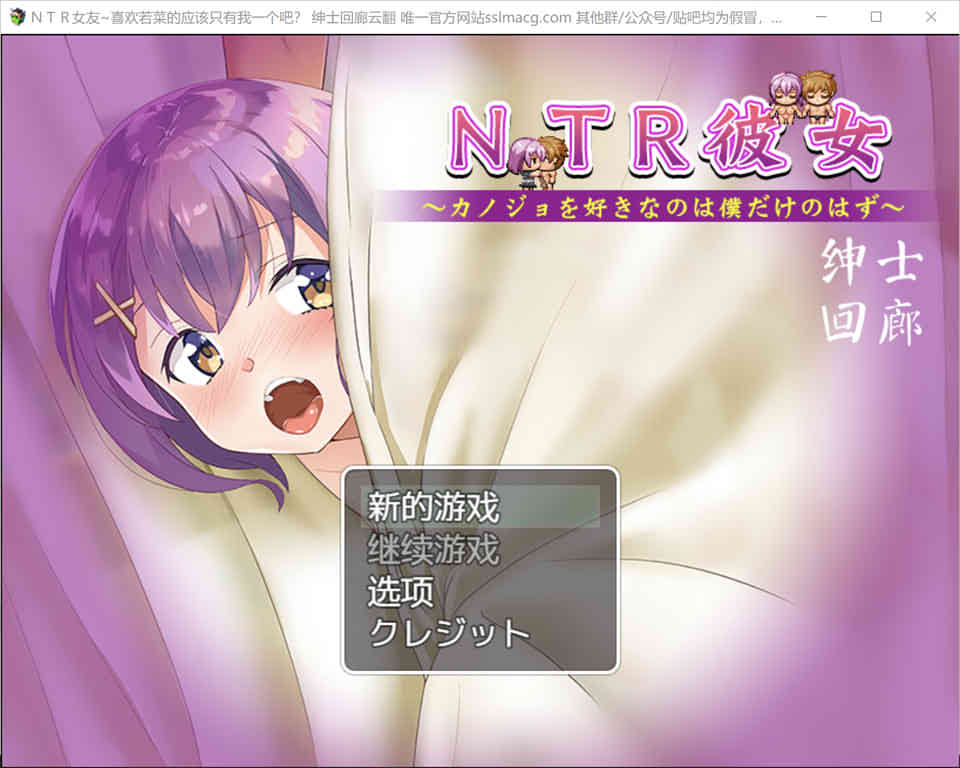Click the window title text starting with 'N T R女友'
Viewport: 960px width, 768px height.
point(406,18)
